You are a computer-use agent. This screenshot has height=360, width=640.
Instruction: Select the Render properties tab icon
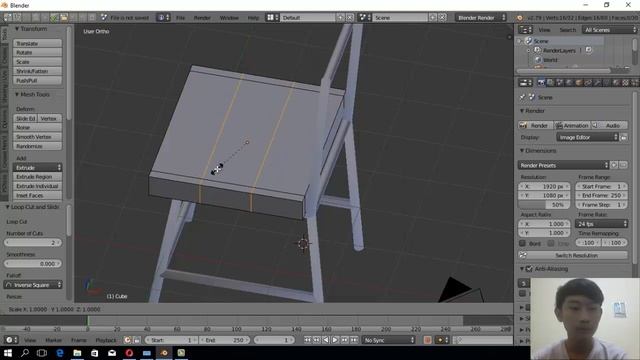(541, 83)
